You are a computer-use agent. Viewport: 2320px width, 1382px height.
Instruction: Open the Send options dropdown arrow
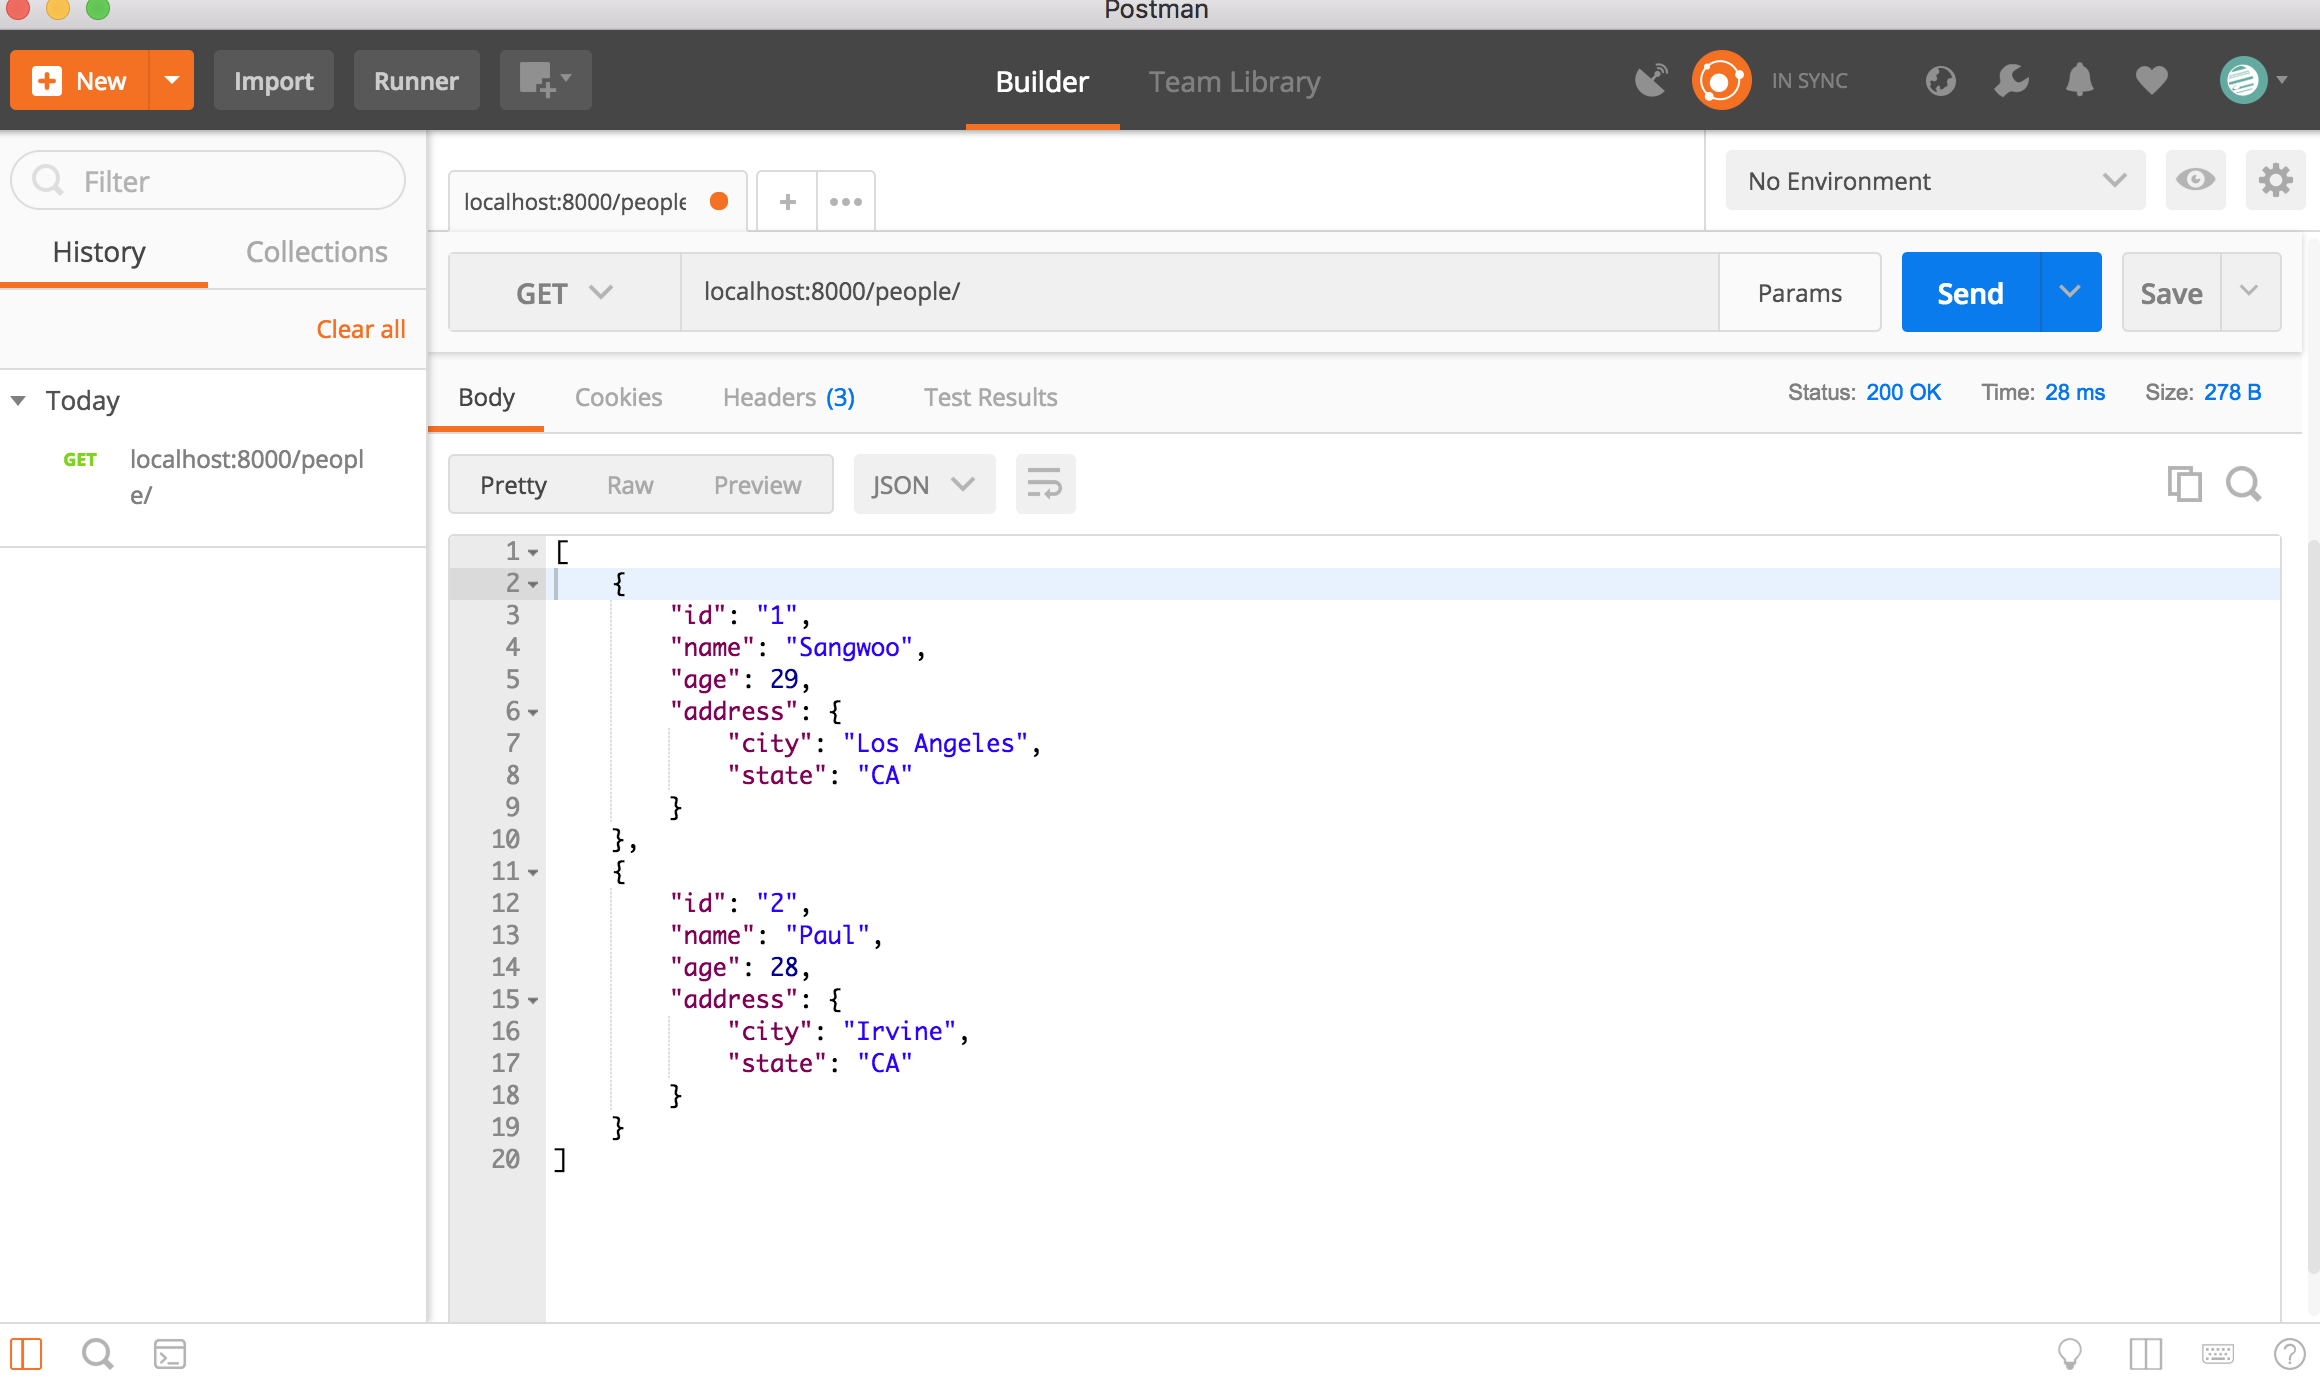[2071, 292]
